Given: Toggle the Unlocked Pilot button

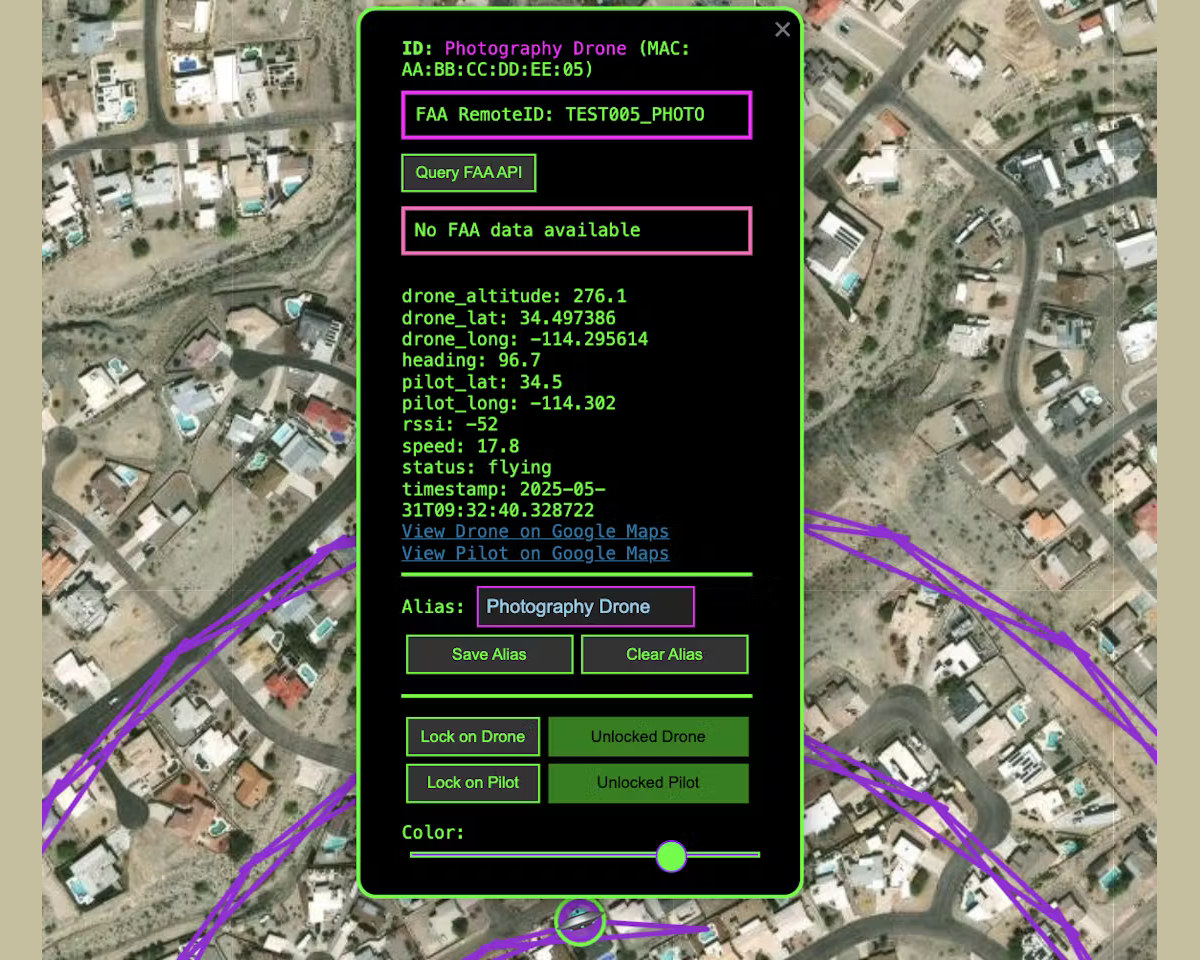Looking at the screenshot, I should coord(648,783).
